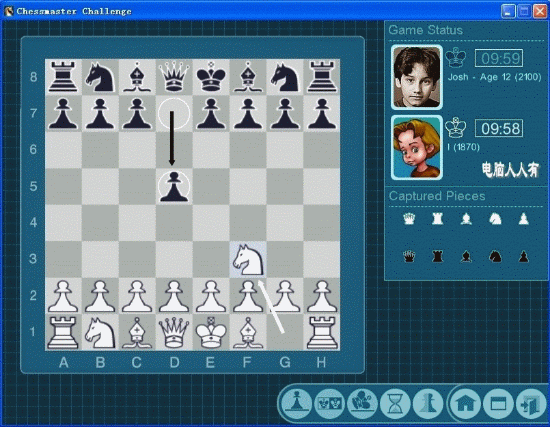Click the black queen in Captured Pieces

tap(409, 256)
